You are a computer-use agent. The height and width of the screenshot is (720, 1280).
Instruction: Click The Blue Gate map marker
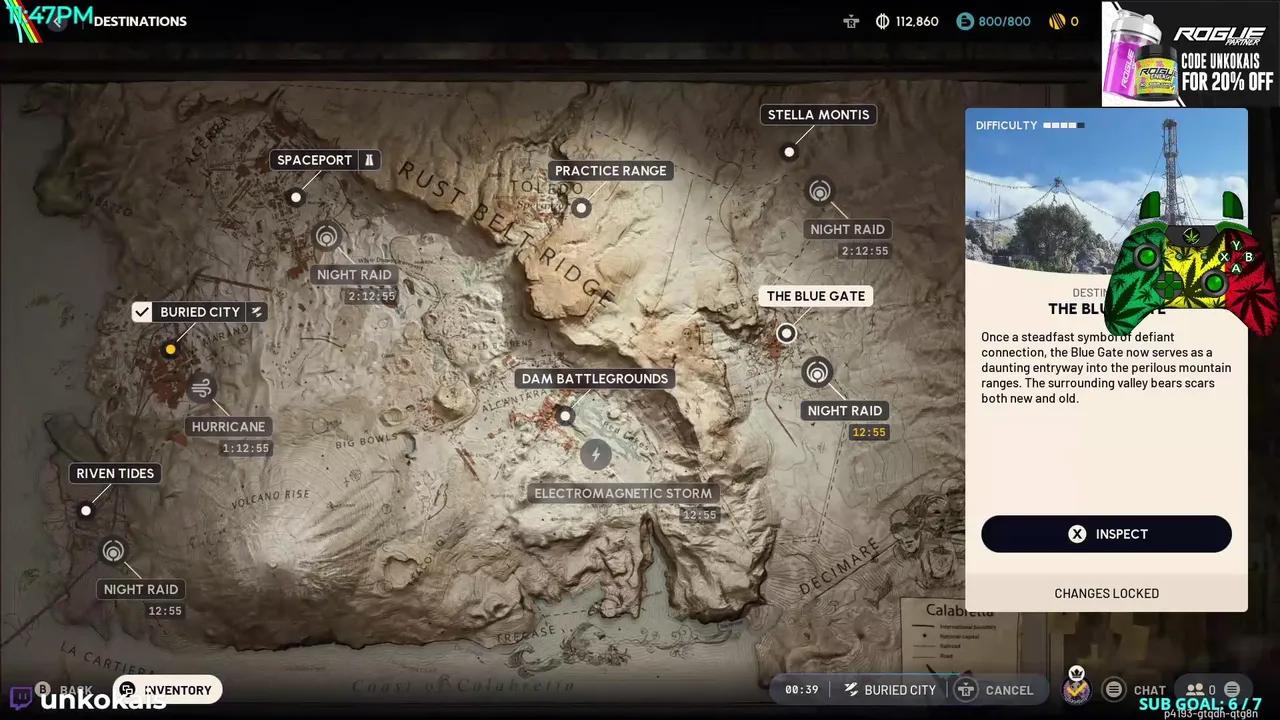point(787,333)
